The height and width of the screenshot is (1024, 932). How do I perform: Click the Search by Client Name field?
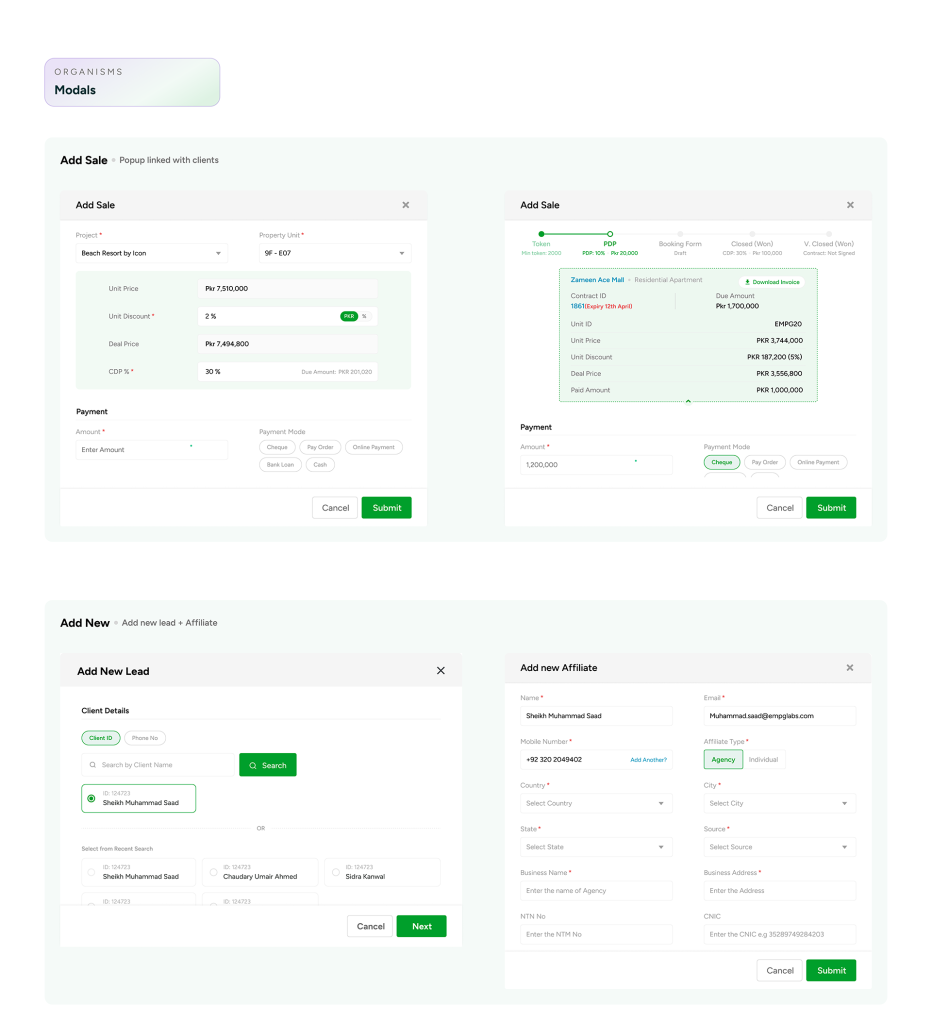158,765
